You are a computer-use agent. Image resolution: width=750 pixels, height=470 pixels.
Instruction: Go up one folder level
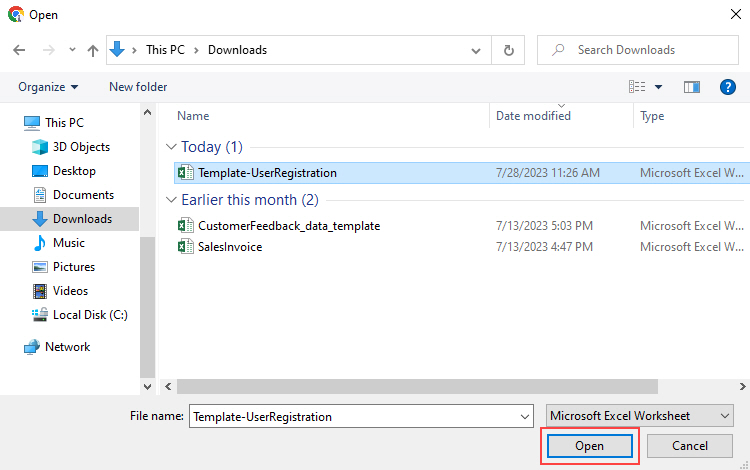93,50
